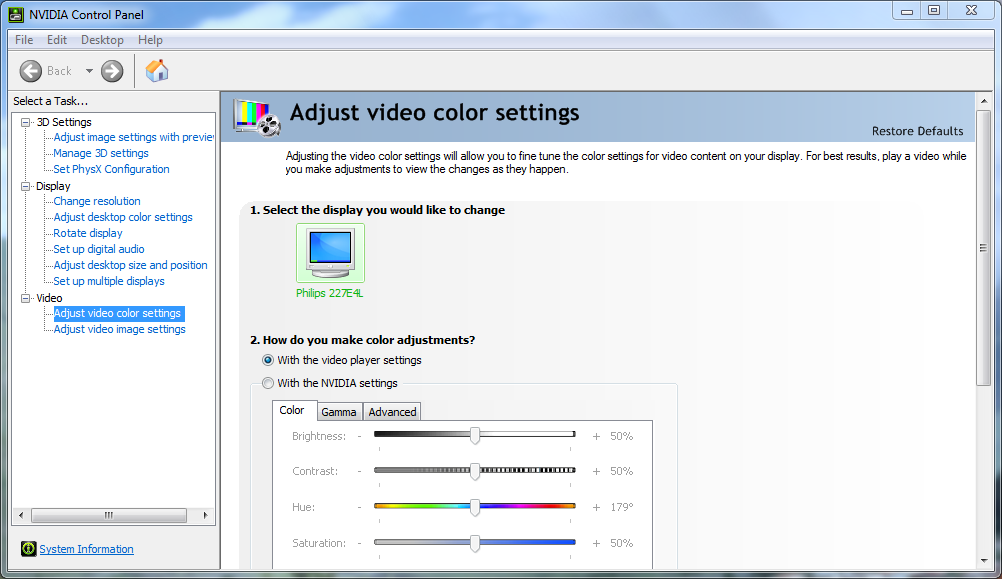The image size is (1002, 579).
Task: Open the Back history dropdown arrow
Action: 89,71
